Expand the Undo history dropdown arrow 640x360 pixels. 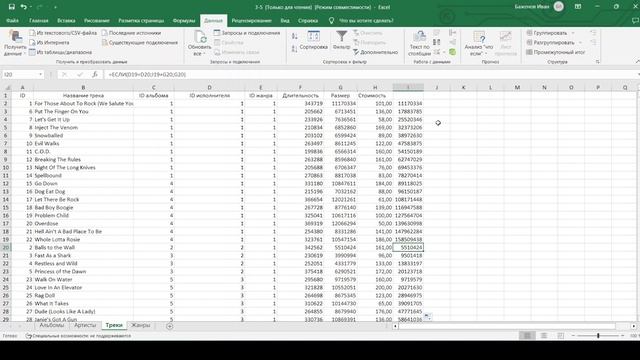pos(31,7)
